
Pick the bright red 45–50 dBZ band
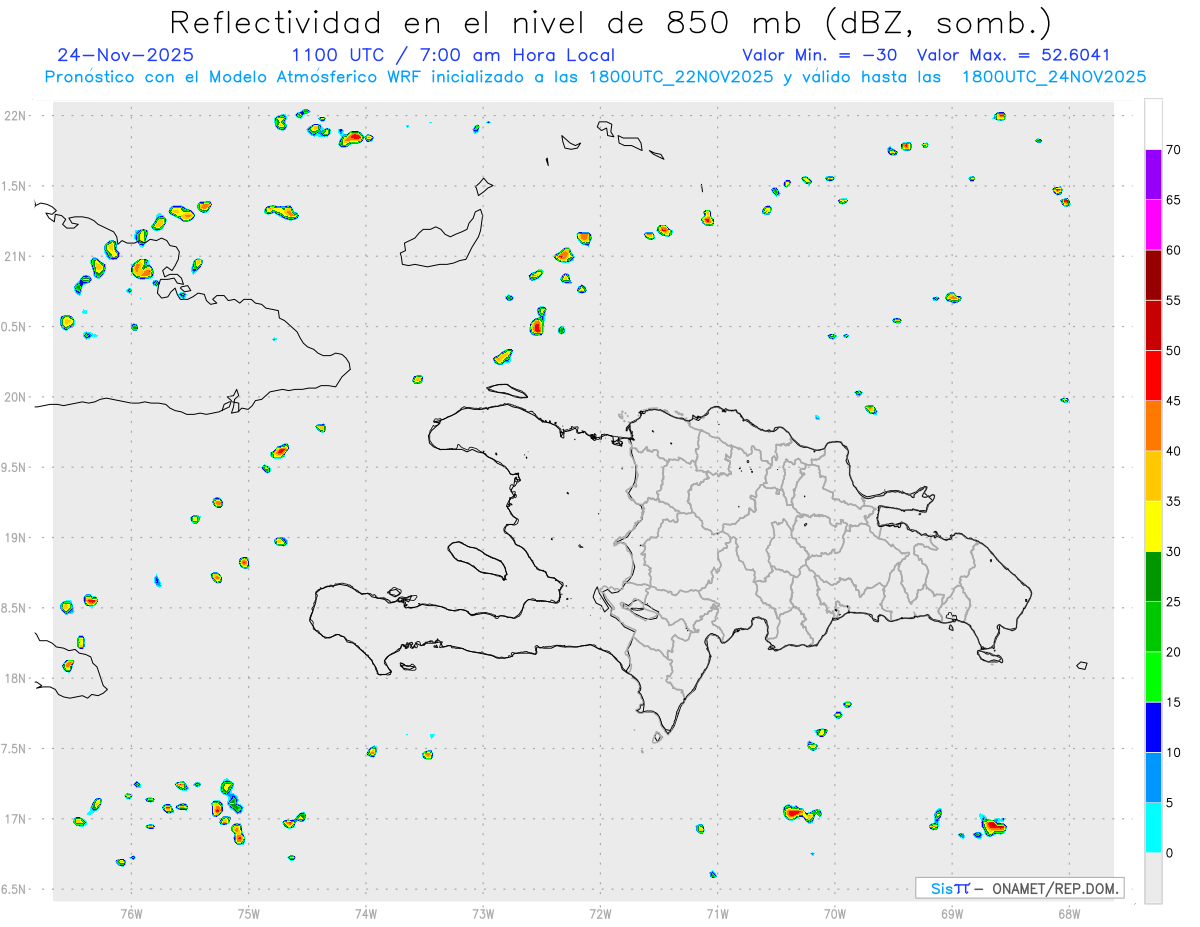pos(1153,376)
